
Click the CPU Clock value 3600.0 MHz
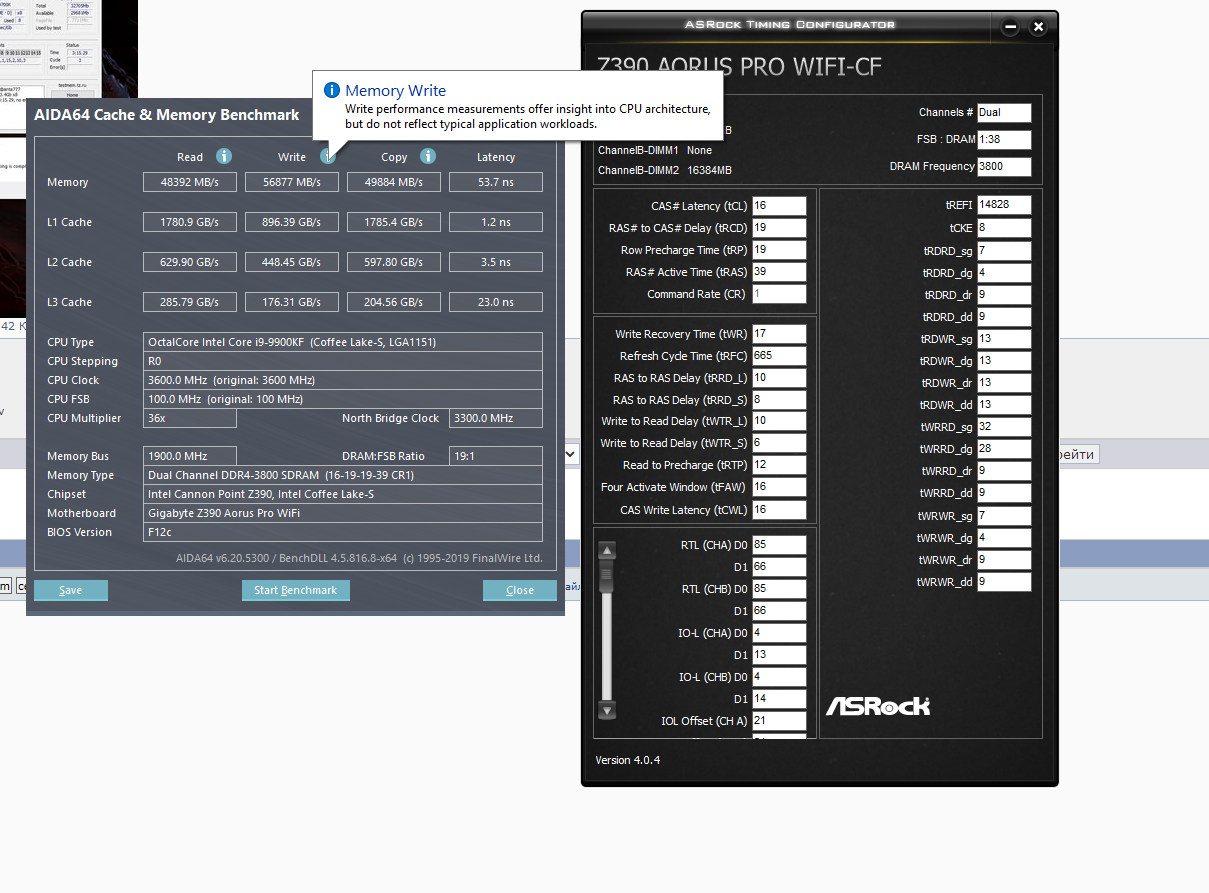[x=343, y=380]
